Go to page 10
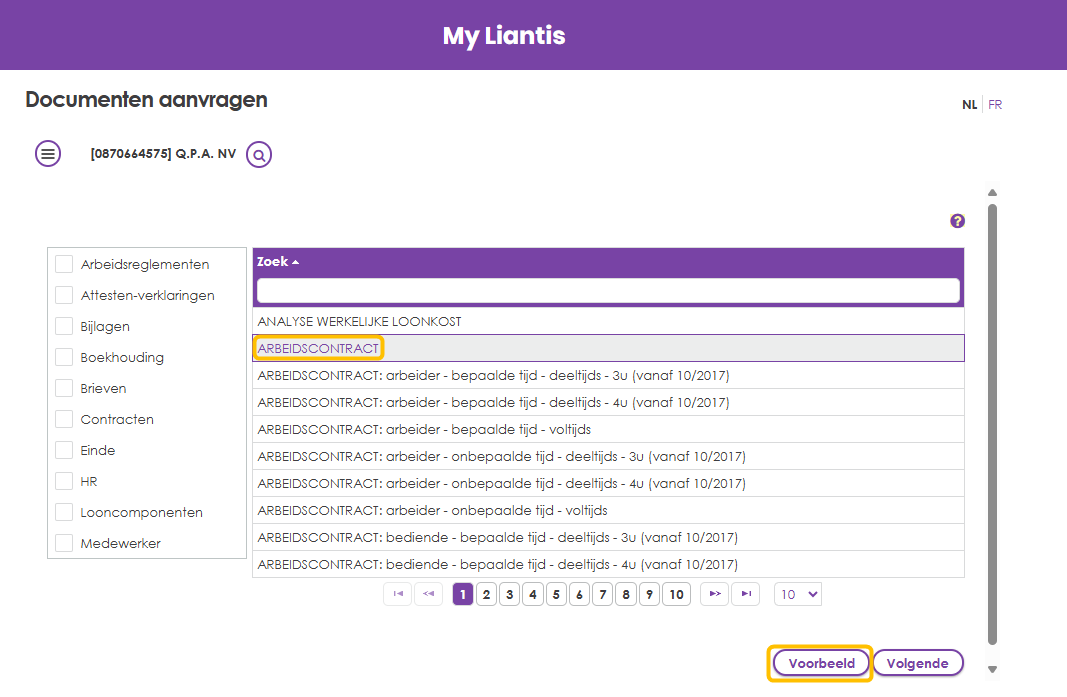The height and width of the screenshot is (697, 1067). pos(676,594)
